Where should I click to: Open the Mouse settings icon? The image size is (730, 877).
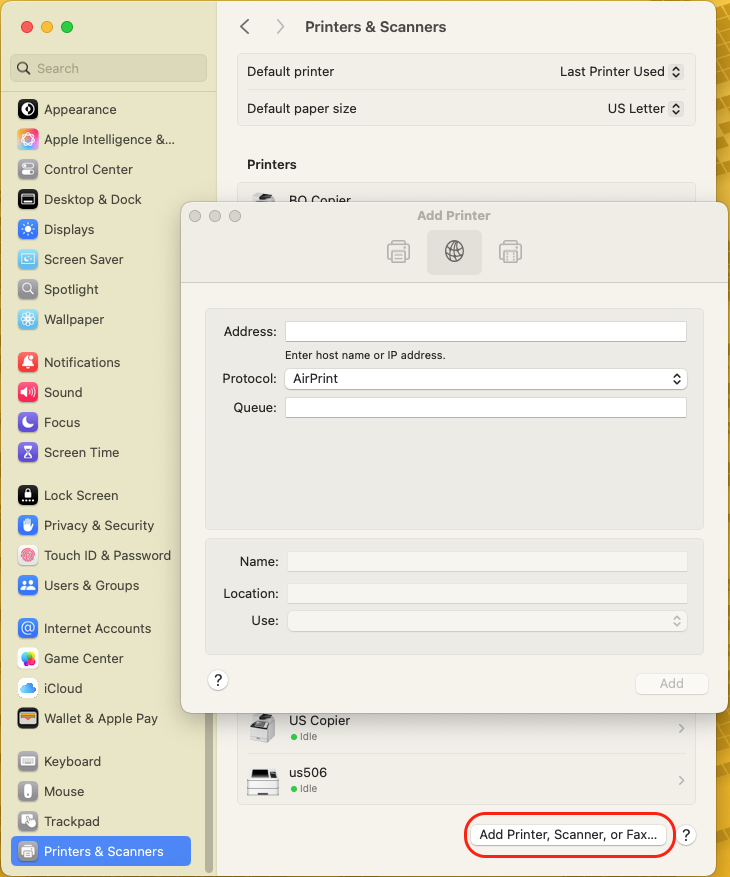tap(27, 791)
